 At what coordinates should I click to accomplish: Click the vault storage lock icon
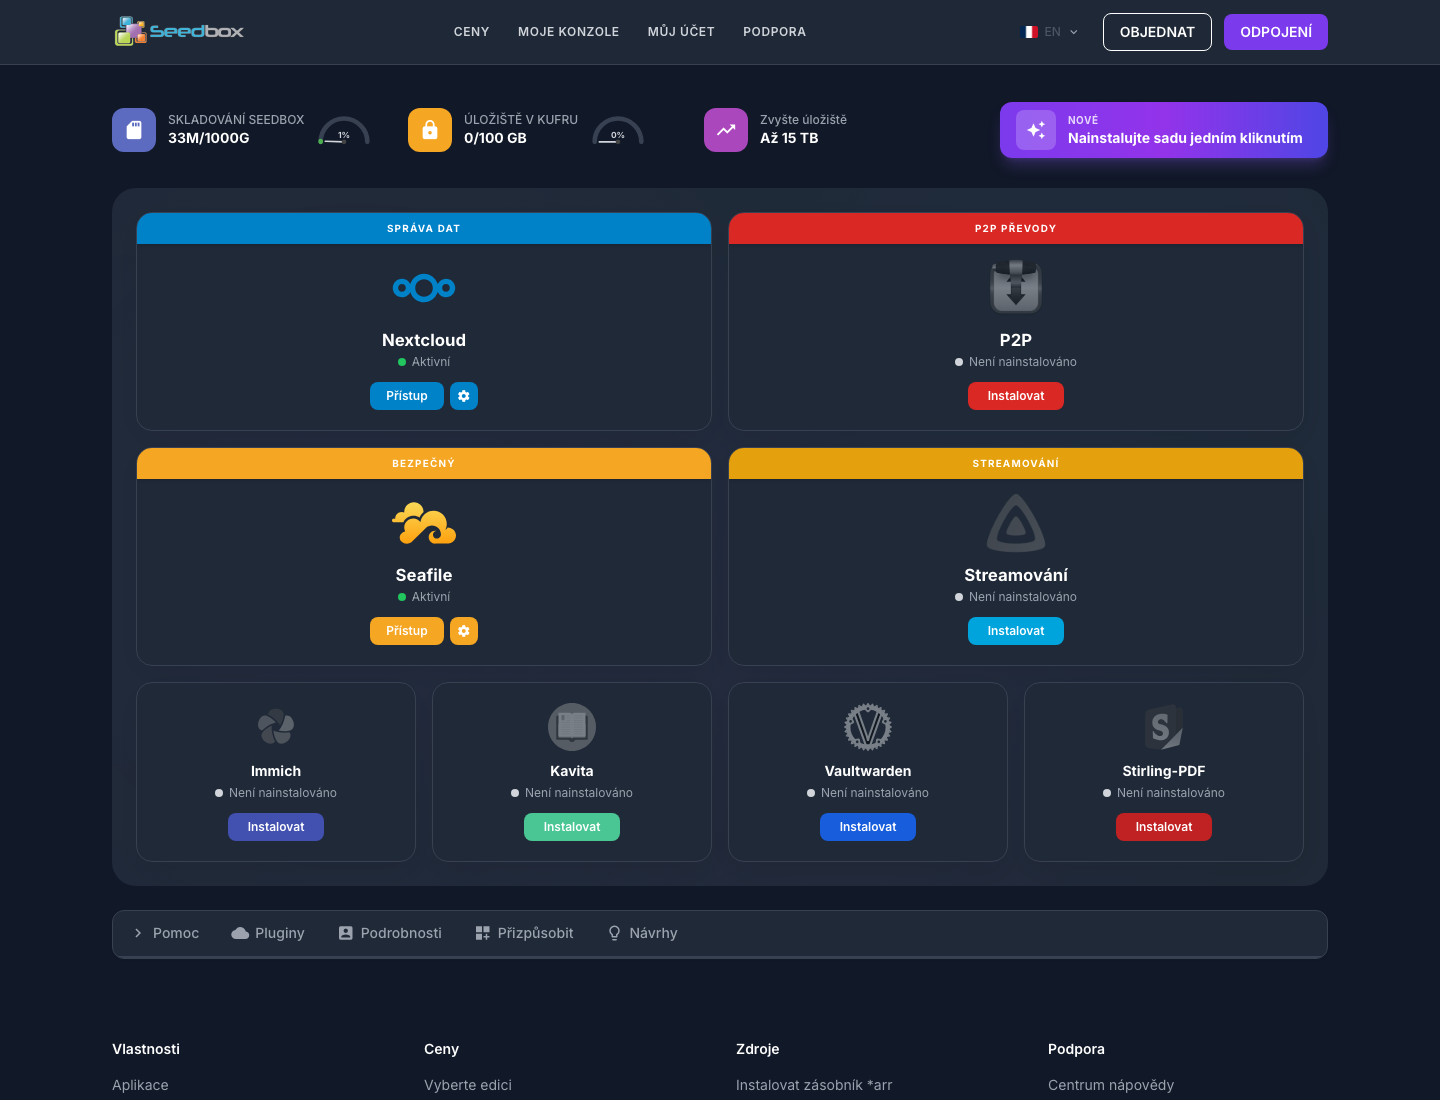point(430,130)
